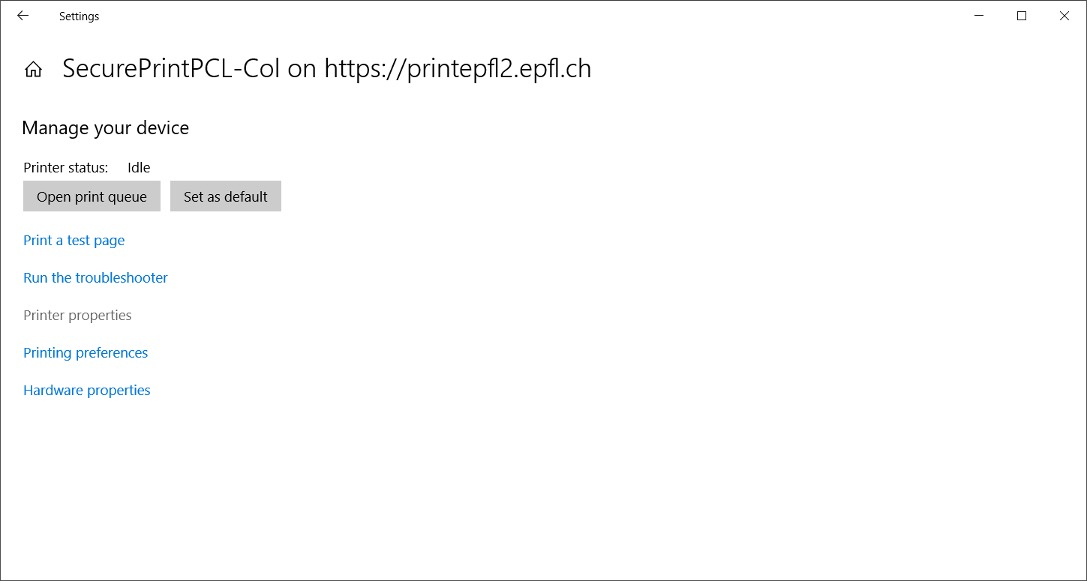Go back using the back arrow
The image size is (1087, 581).
pos(23,16)
